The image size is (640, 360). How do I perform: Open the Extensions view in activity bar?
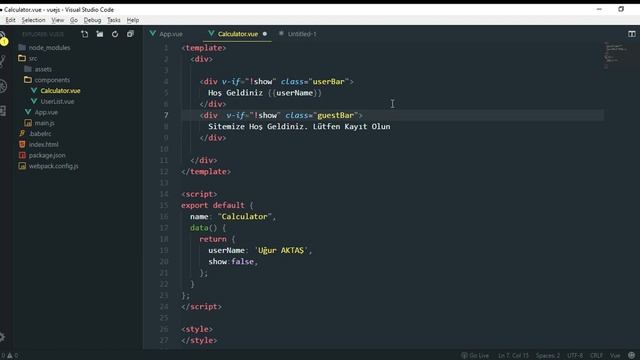(2, 111)
